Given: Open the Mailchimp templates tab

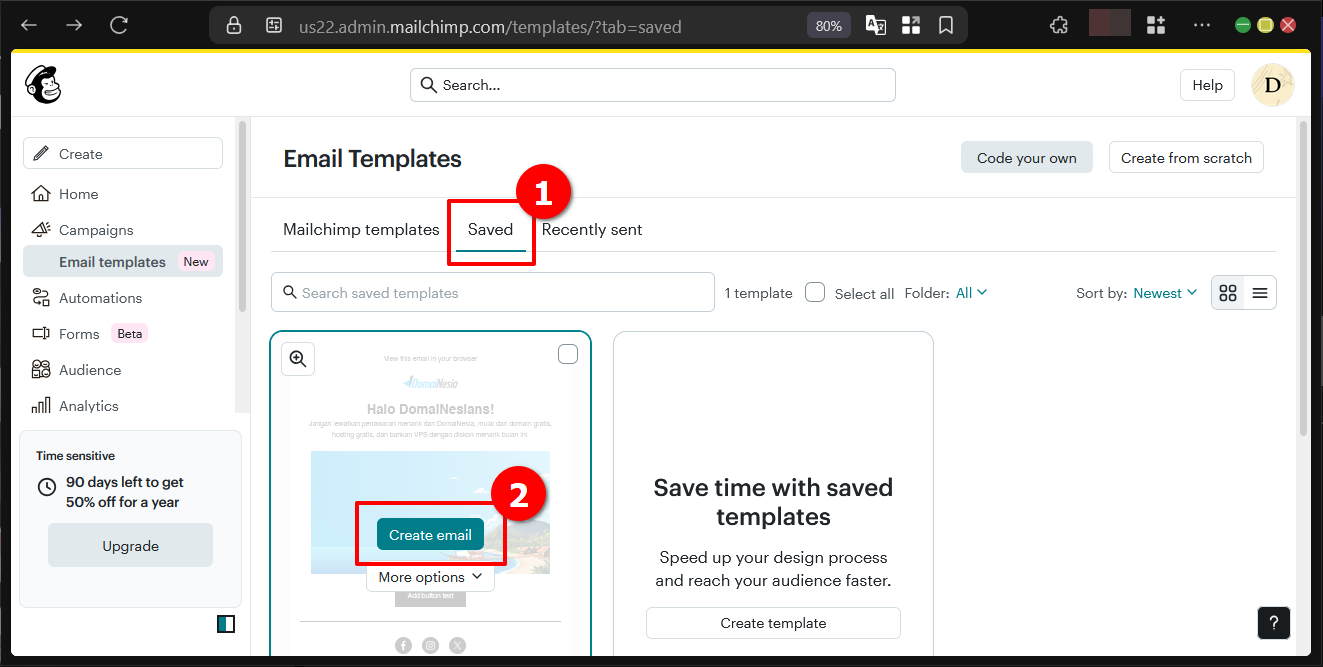Looking at the screenshot, I should (361, 229).
